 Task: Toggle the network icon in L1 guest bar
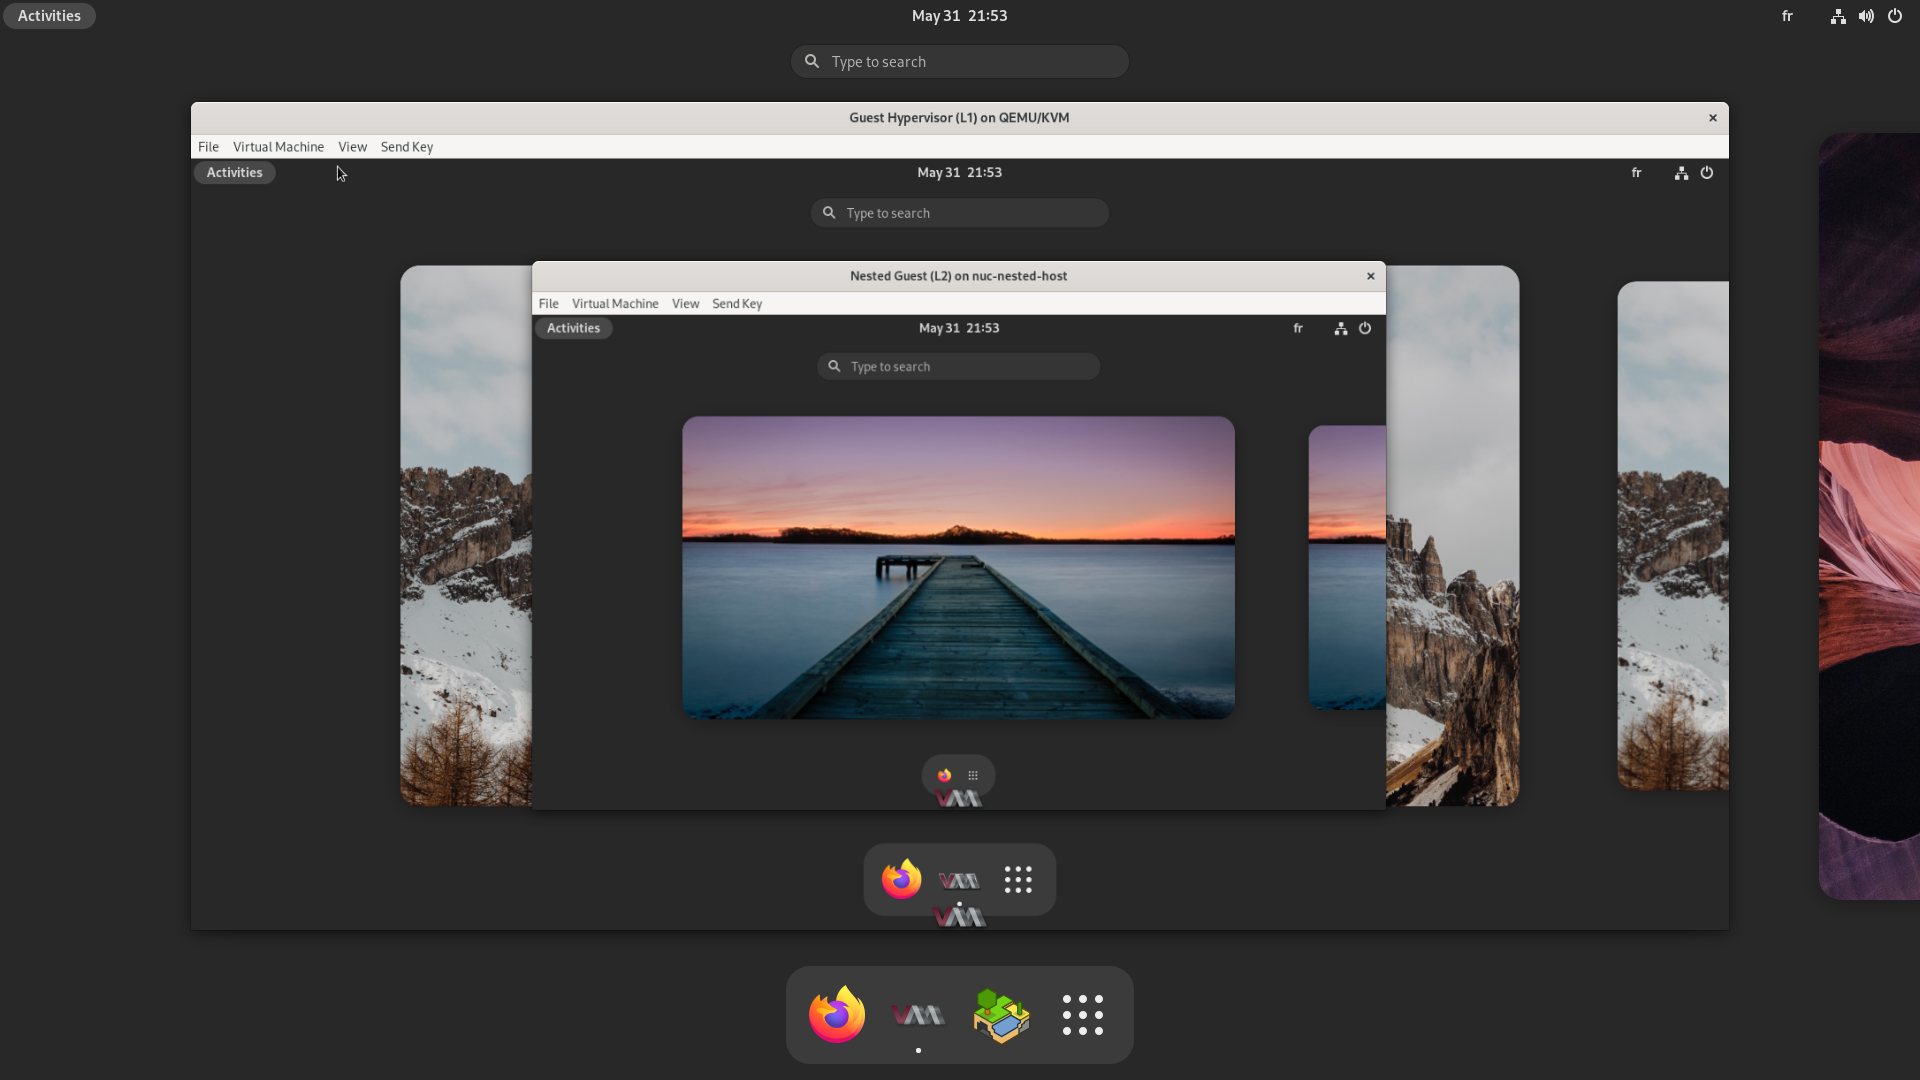click(x=1681, y=173)
